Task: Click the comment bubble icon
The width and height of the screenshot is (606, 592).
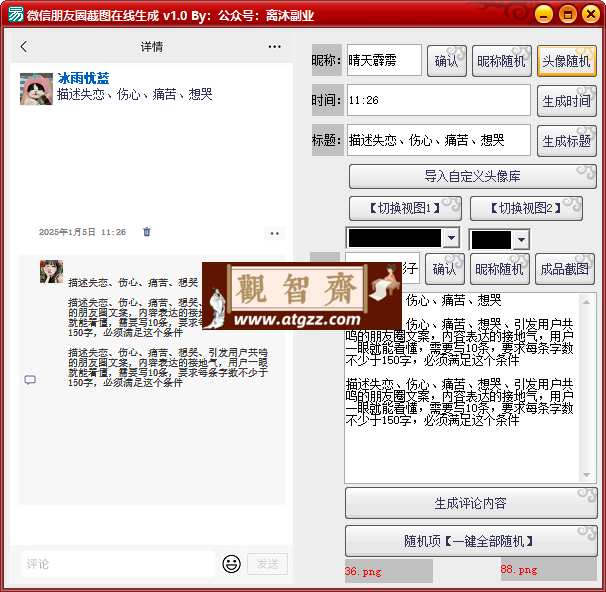Action: 30,380
